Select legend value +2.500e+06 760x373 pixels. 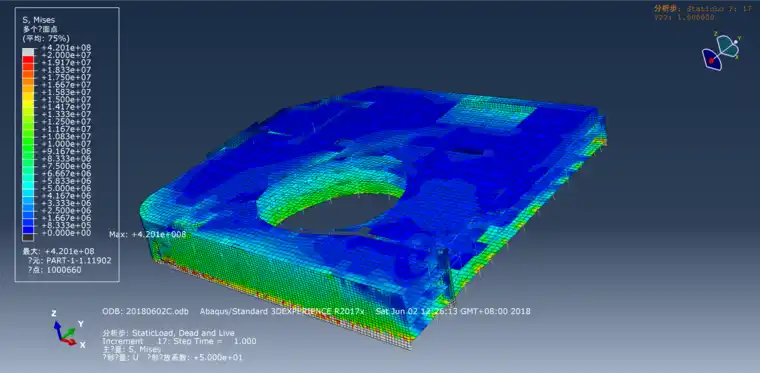[x=66, y=211]
